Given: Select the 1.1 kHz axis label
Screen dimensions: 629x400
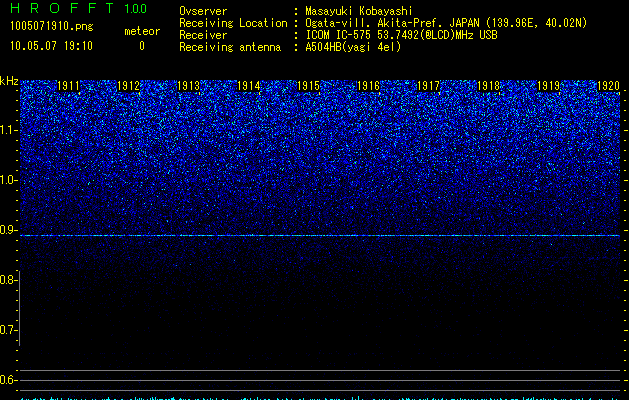Looking at the screenshot, I should pyautogui.click(x=9, y=130).
